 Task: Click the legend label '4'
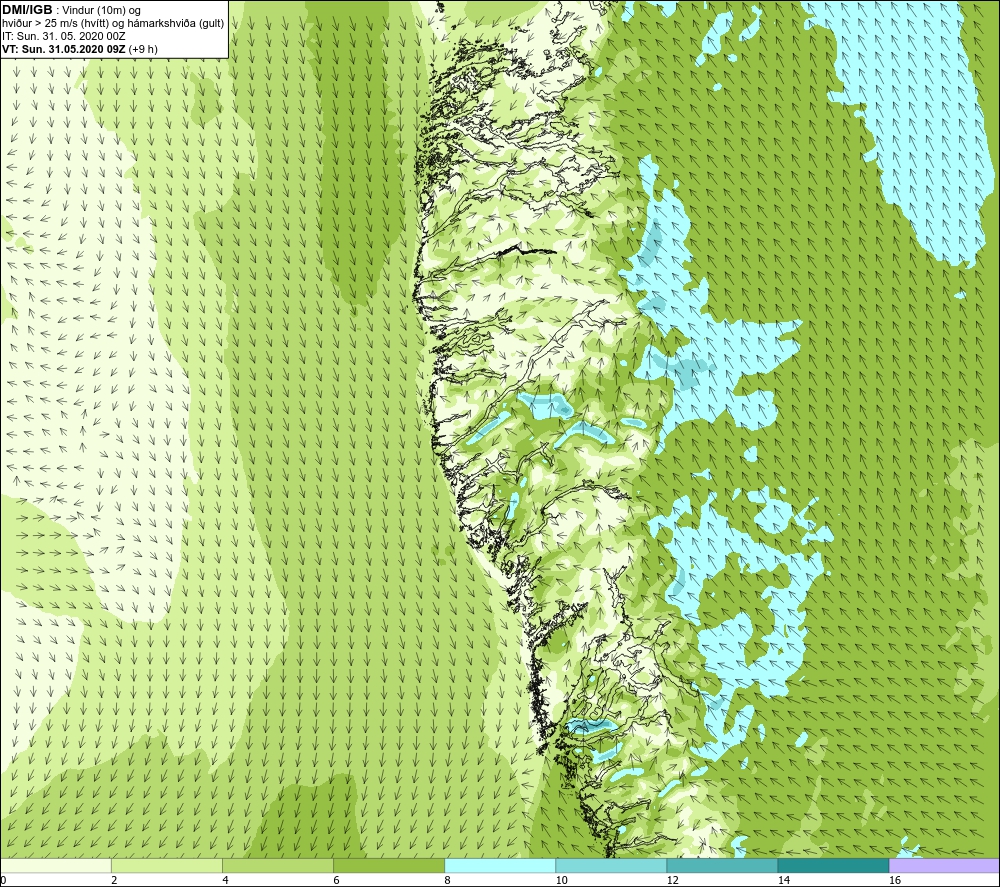click(x=225, y=880)
